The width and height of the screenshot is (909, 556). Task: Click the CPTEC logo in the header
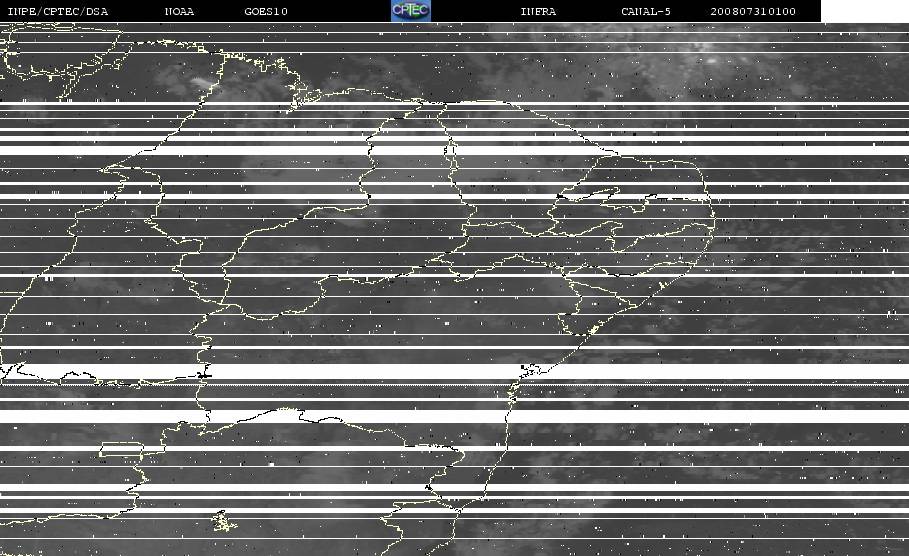pyautogui.click(x=411, y=10)
